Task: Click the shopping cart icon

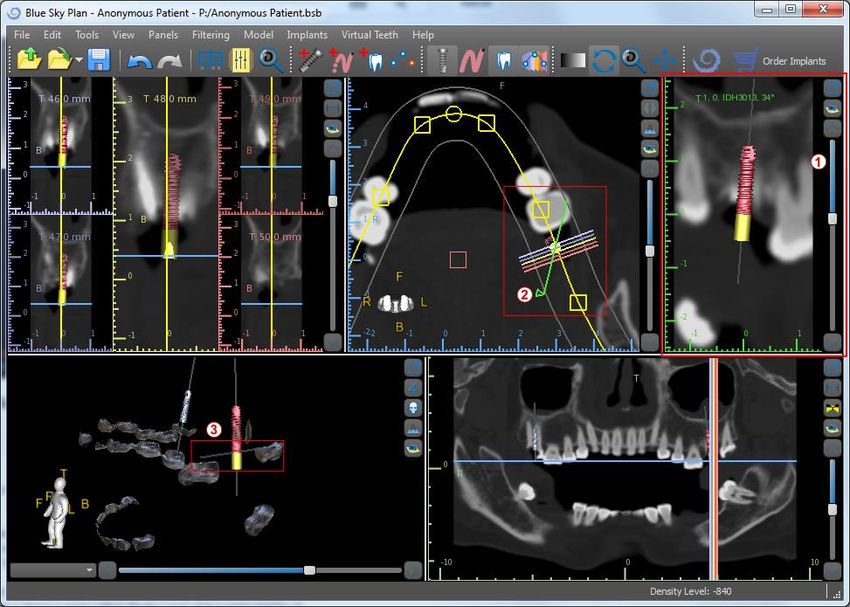Action: coord(745,60)
